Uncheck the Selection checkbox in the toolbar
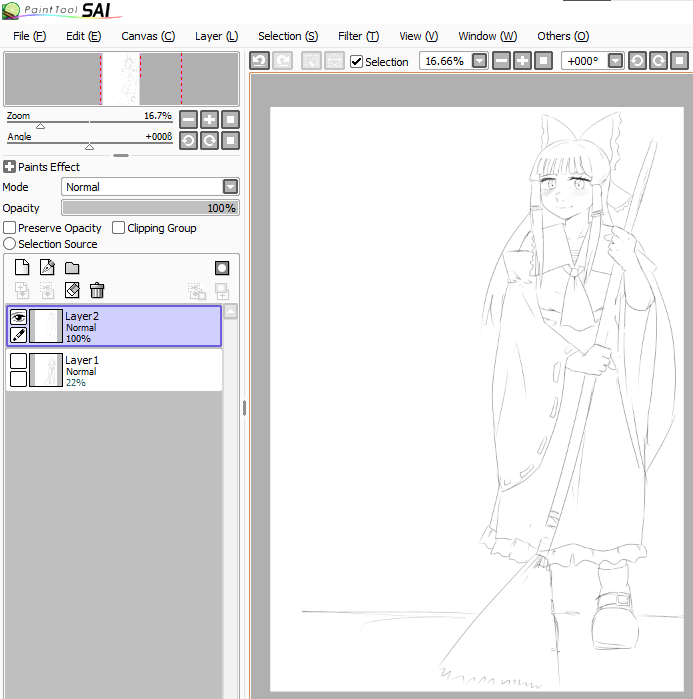The width and height of the screenshot is (693, 699). [356, 62]
